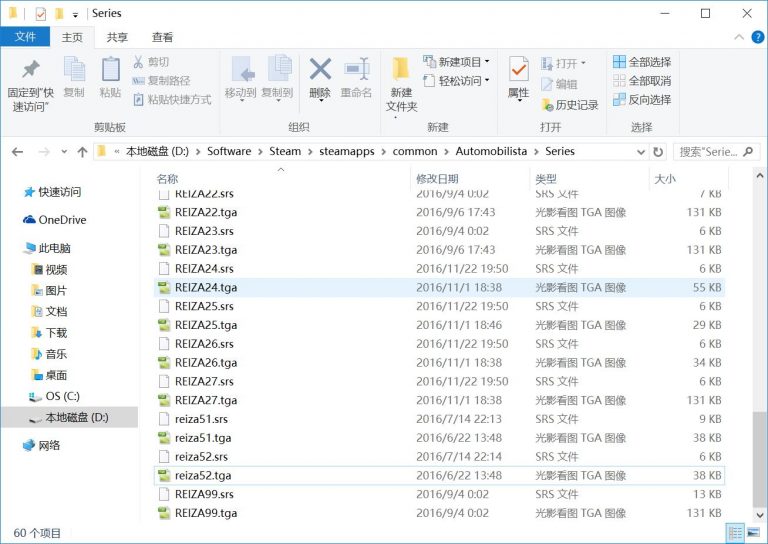Click the Search Series input field
This screenshot has width=768, height=544.
[716, 152]
